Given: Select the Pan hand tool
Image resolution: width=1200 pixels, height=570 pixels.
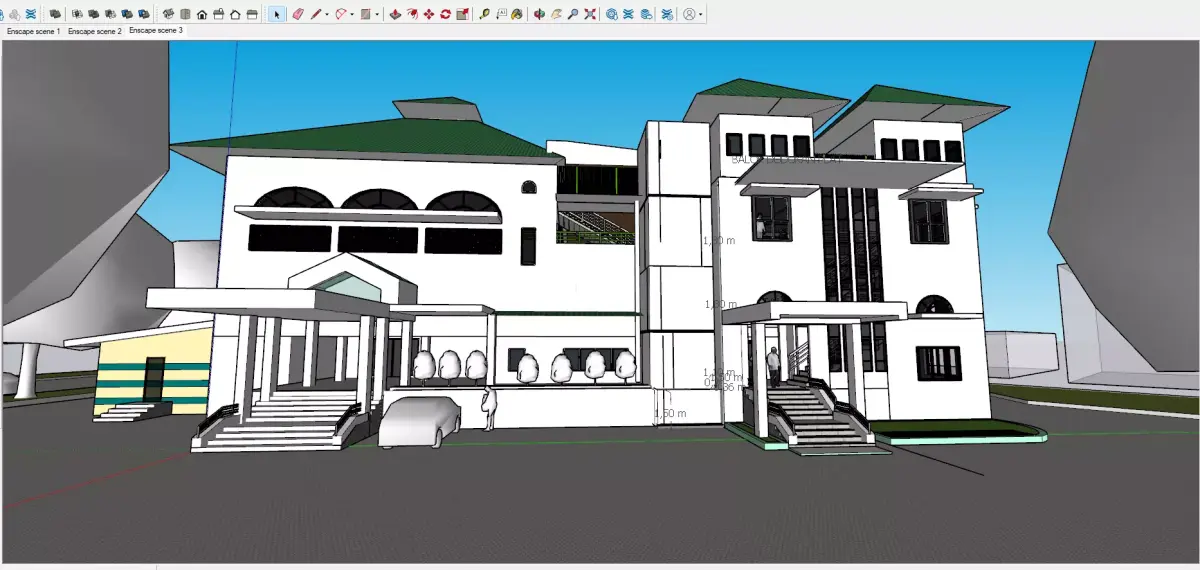Looking at the screenshot, I should point(556,14).
